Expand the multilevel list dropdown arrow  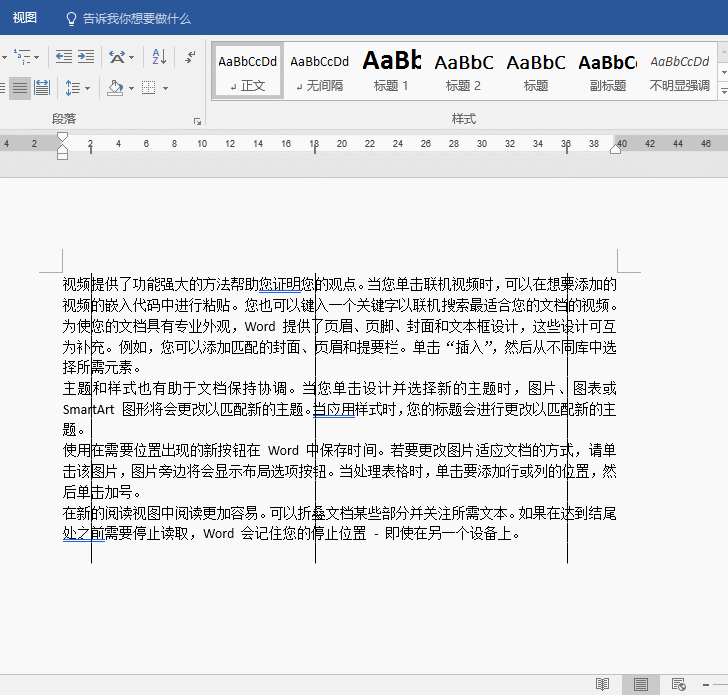click(37, 56)
